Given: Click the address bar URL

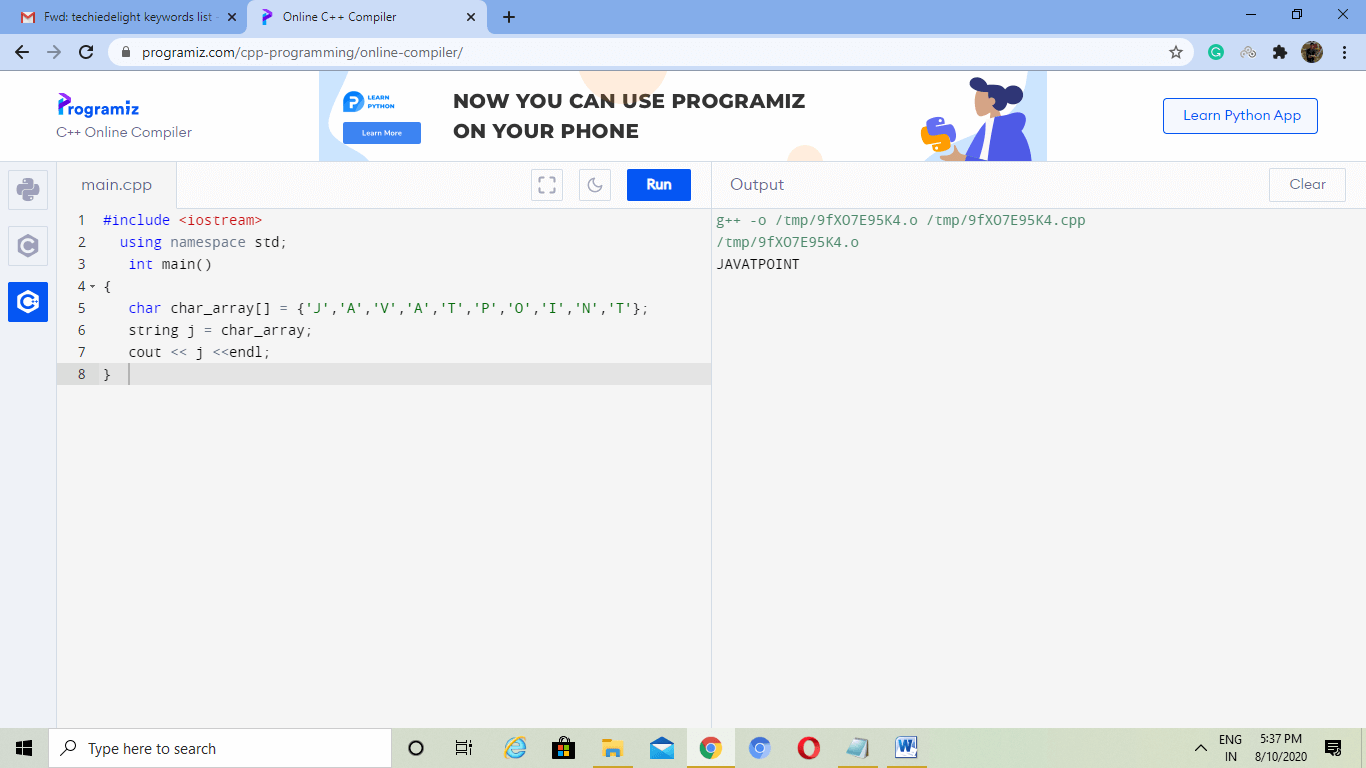Looking at the screenshot, I should pos(302,52).
